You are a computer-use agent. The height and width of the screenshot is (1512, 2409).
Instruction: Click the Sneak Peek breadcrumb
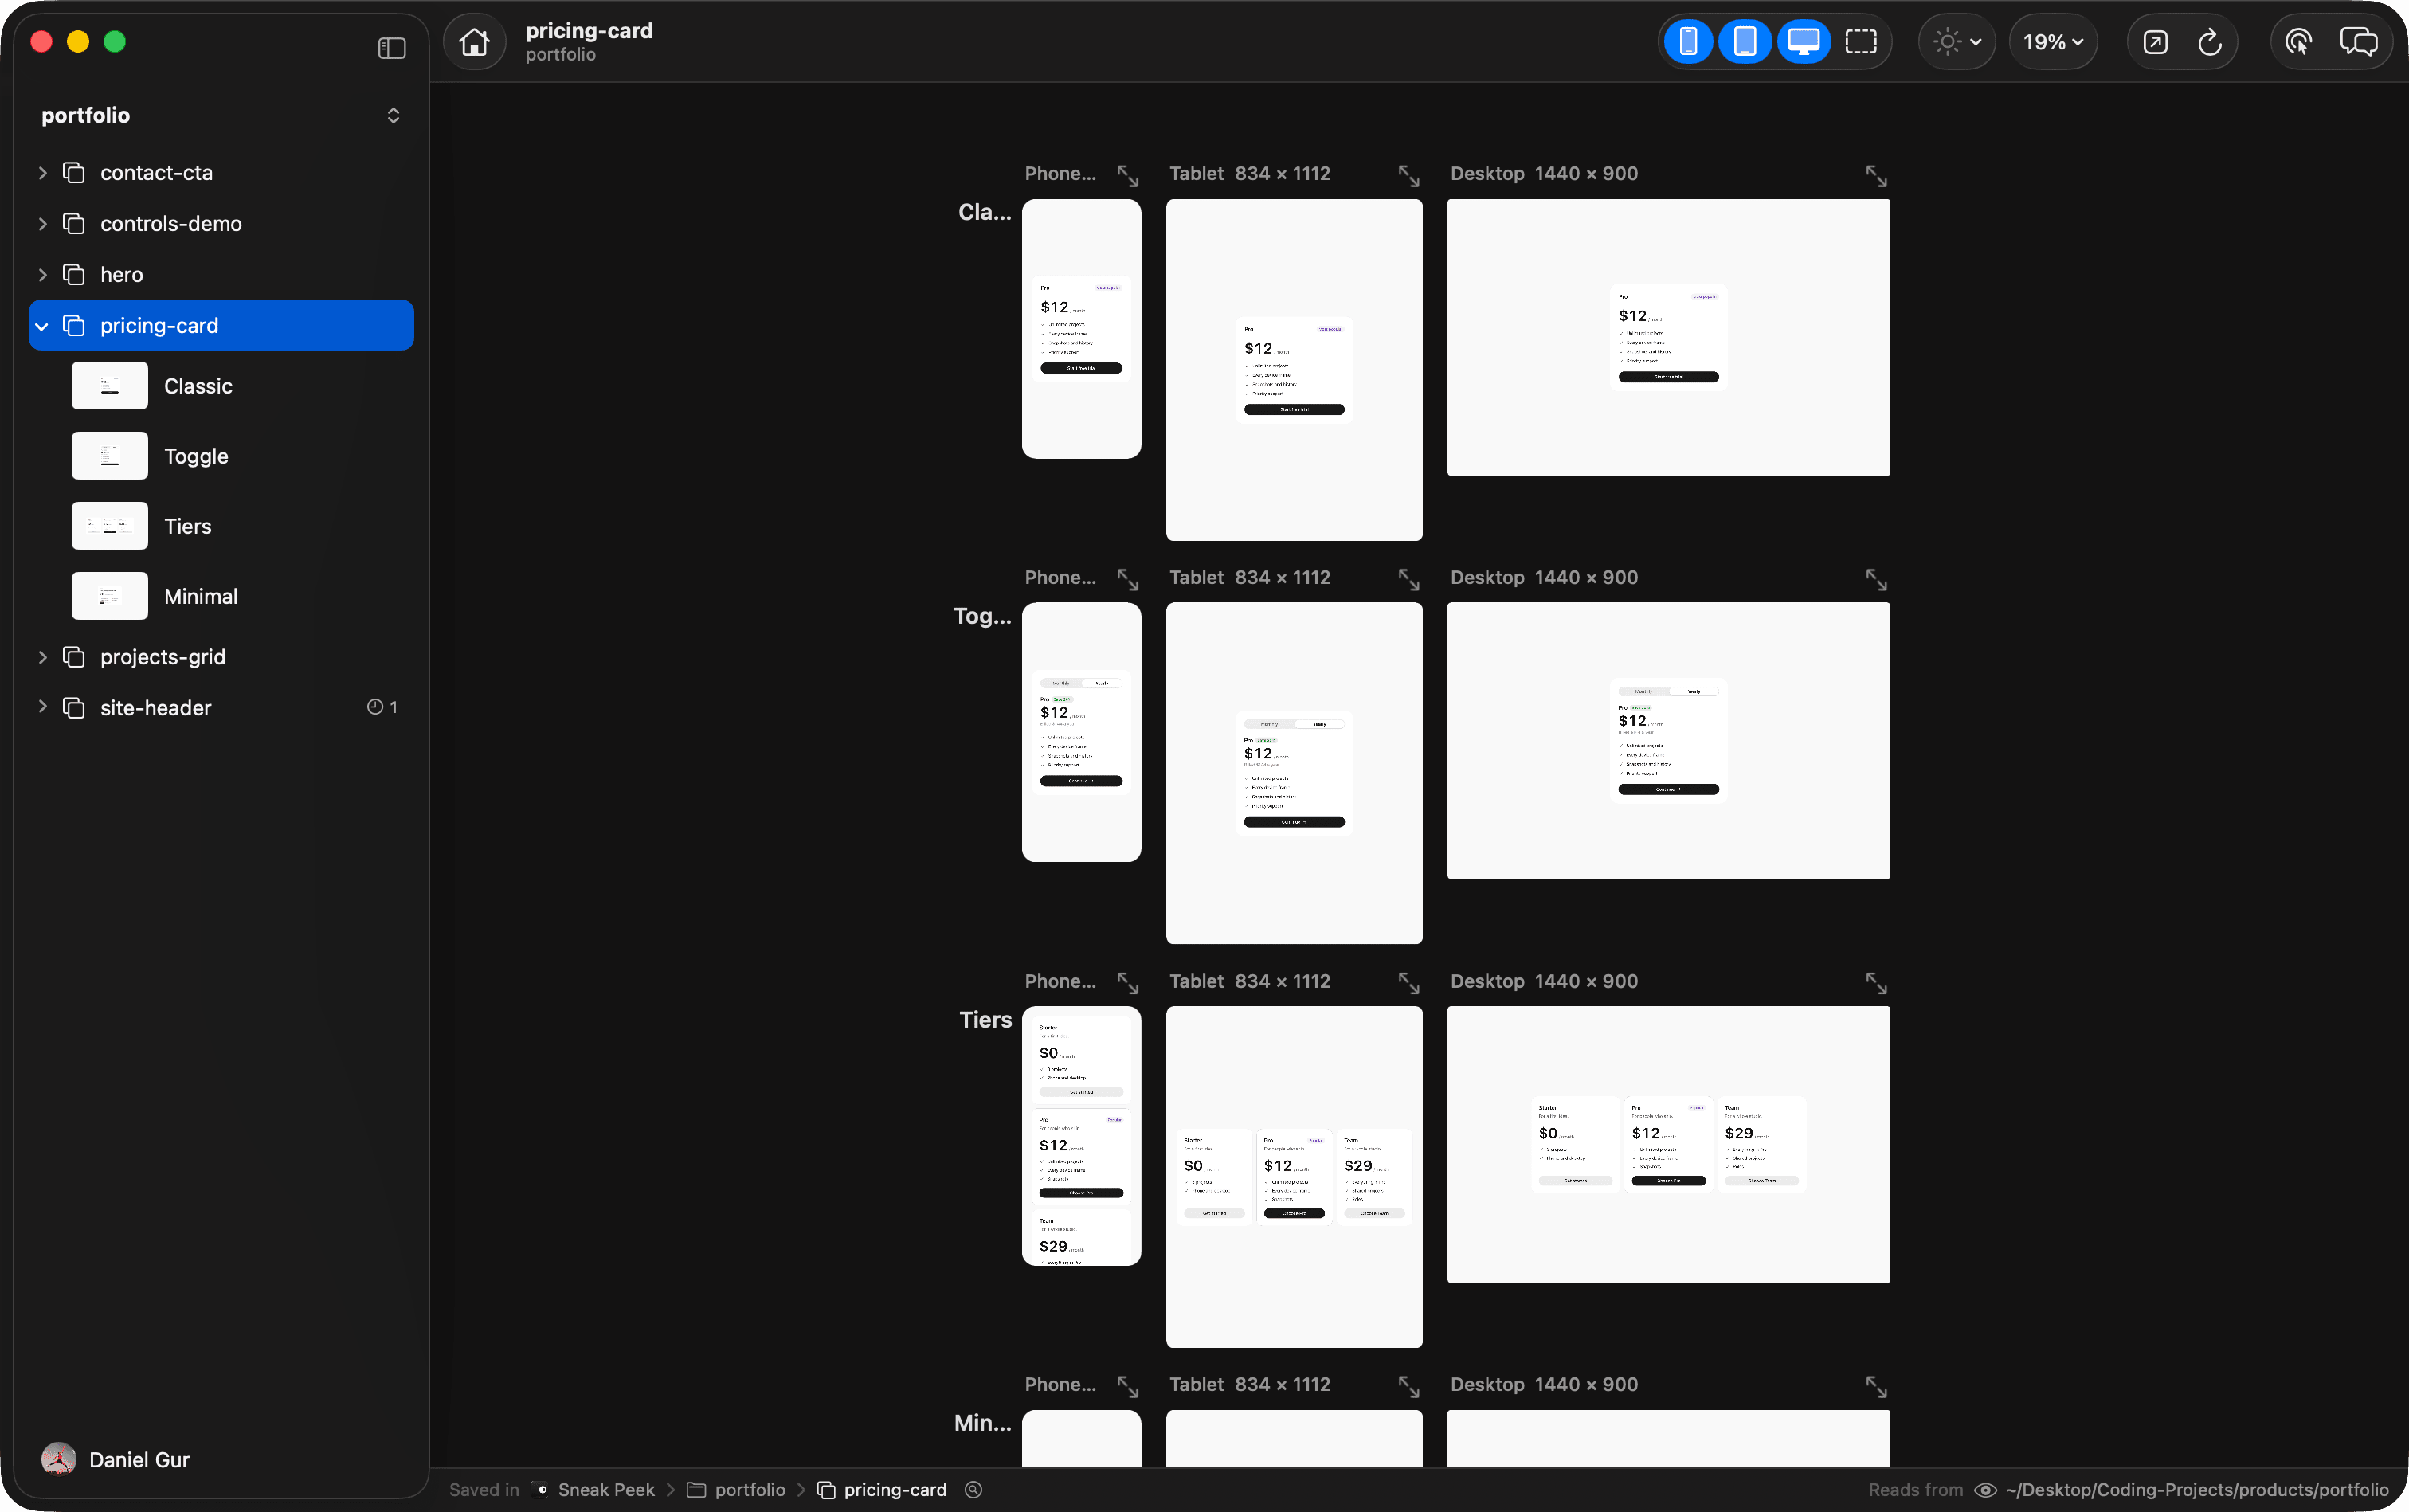click(594, 1489)
